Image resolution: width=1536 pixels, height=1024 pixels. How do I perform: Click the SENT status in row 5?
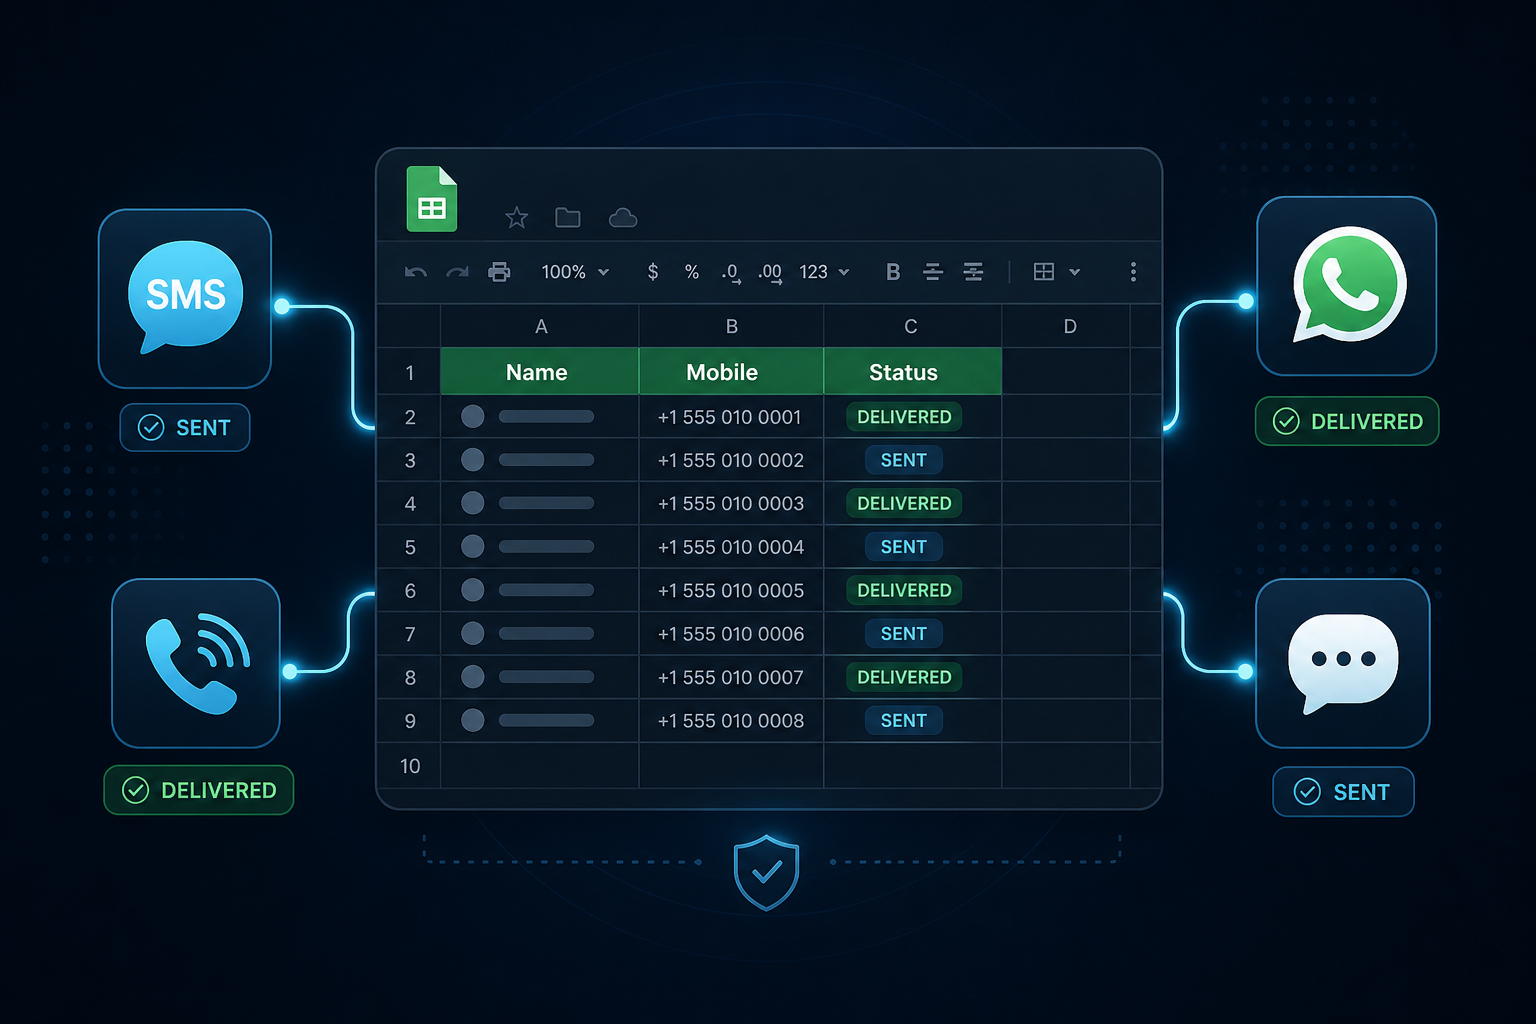904,547
